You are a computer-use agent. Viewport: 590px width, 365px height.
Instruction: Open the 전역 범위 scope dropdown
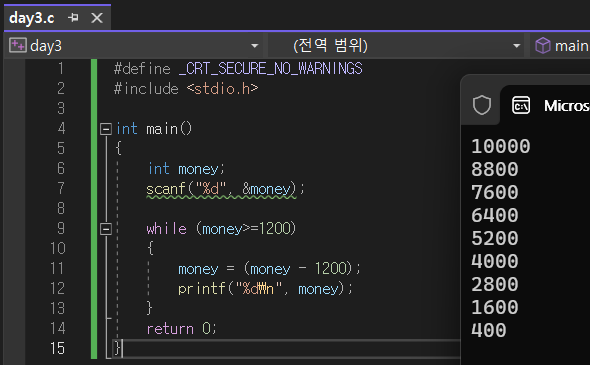click(517, 46)
